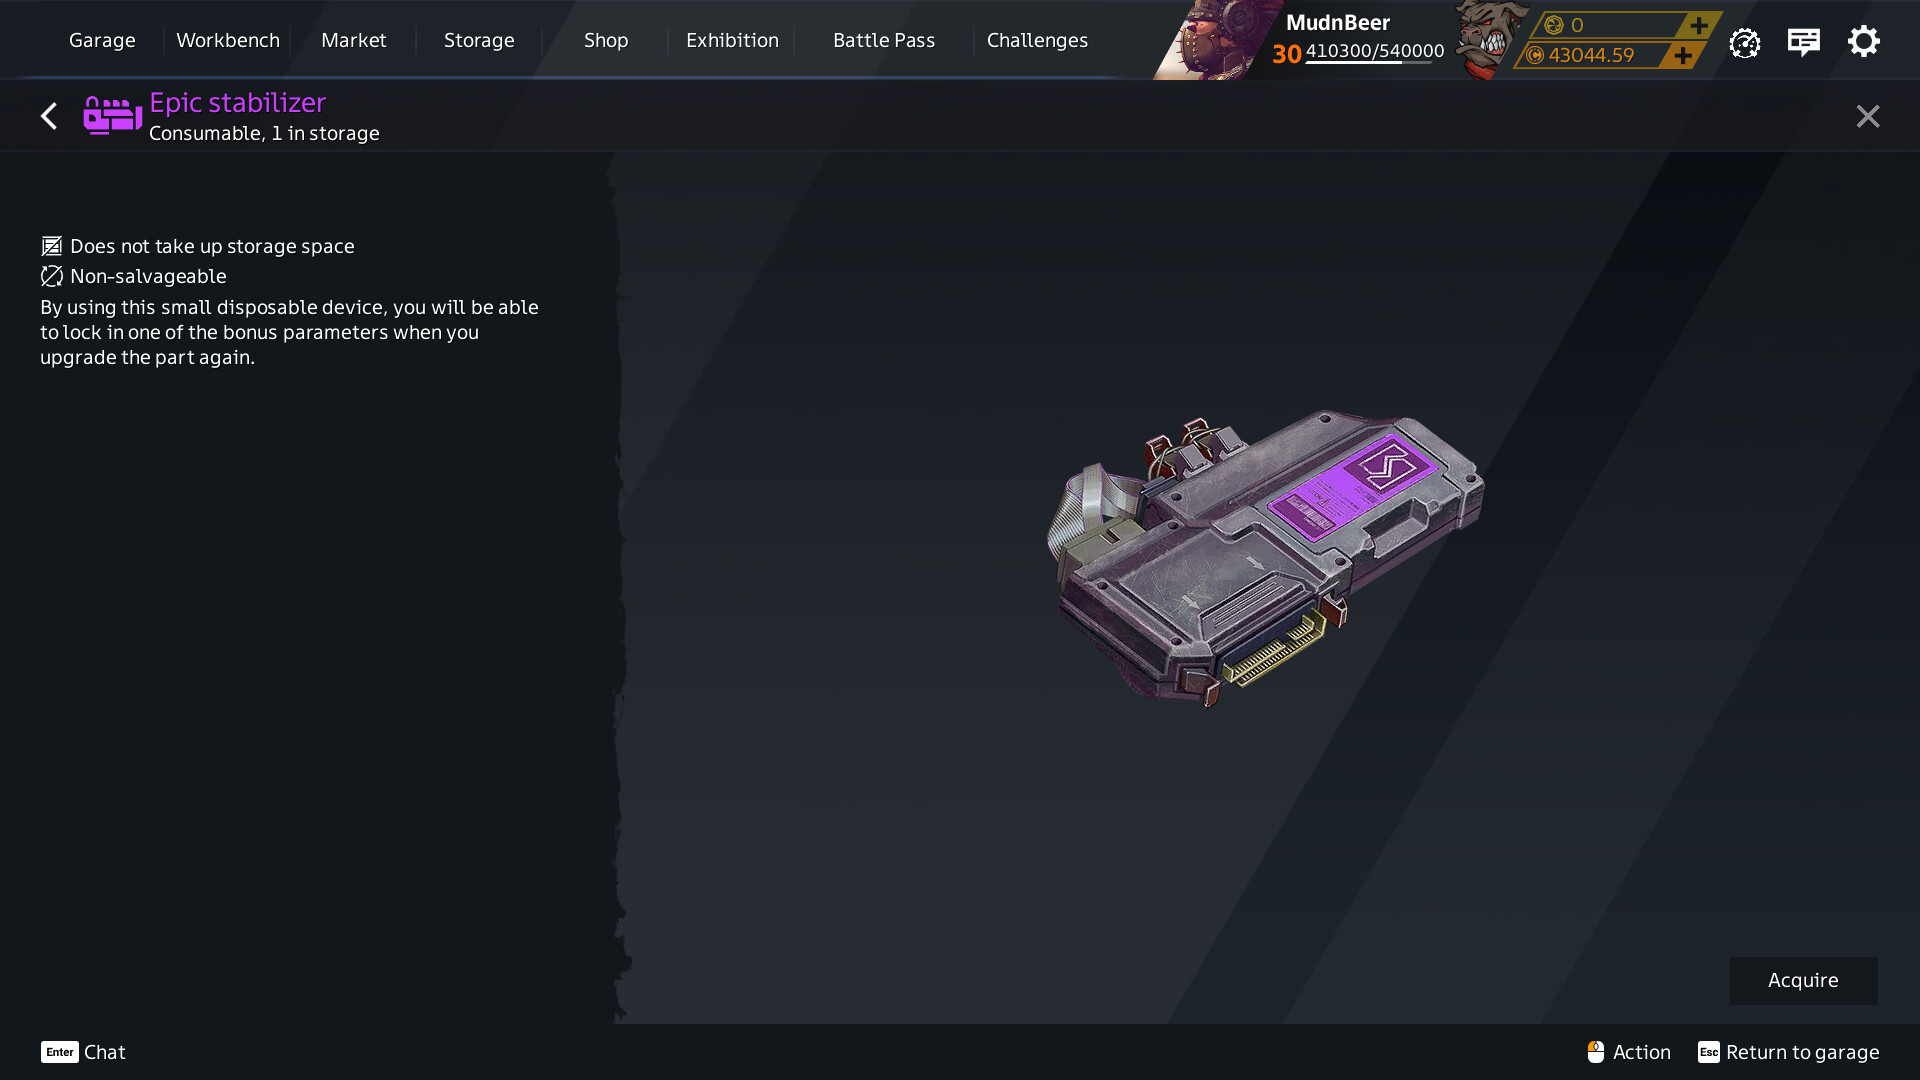Click the back arrow icon
The height and width of the screenshot is (1080, 1920).
(x=48, y=116)
